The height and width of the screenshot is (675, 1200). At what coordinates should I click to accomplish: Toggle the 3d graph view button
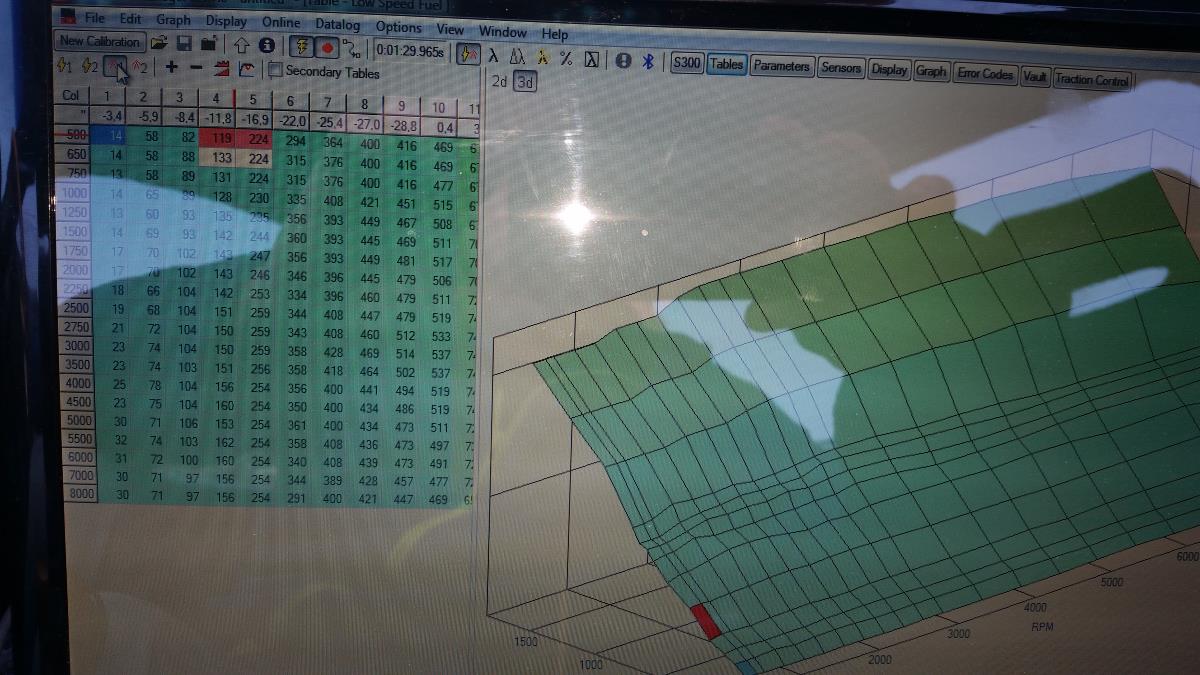(524, 82)
